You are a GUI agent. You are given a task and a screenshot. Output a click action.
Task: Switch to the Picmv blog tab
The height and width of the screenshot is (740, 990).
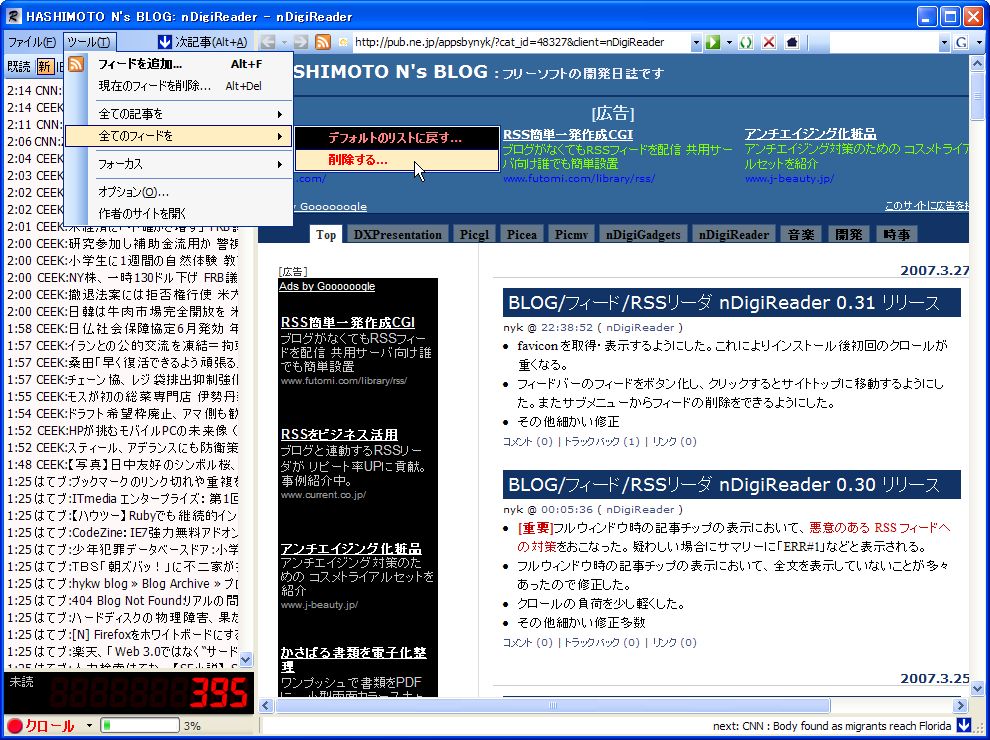(x=571, y=234)
